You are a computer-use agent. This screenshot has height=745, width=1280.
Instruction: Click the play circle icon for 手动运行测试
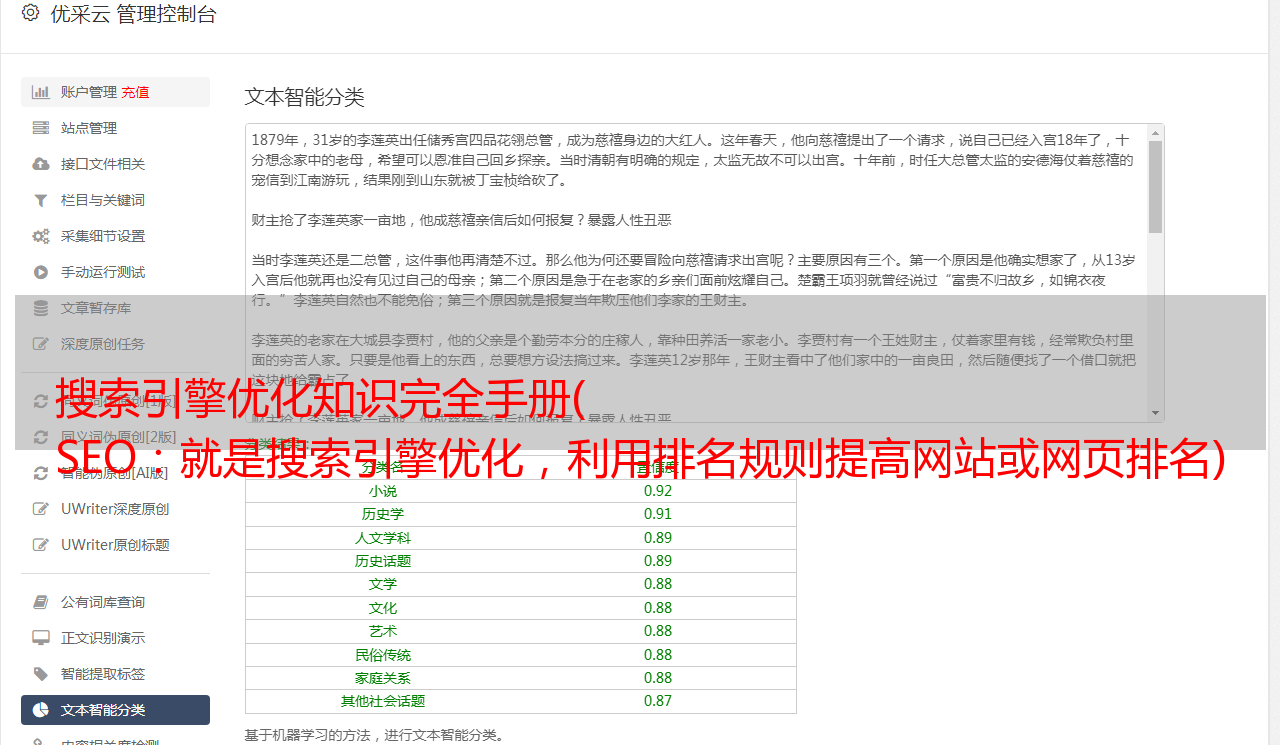coord(41,272)
